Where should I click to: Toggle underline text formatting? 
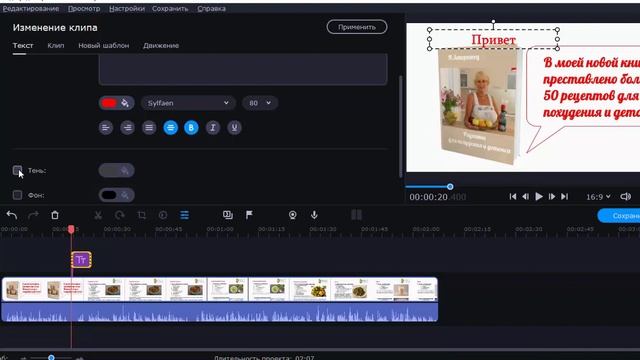[x=234, y=128]
